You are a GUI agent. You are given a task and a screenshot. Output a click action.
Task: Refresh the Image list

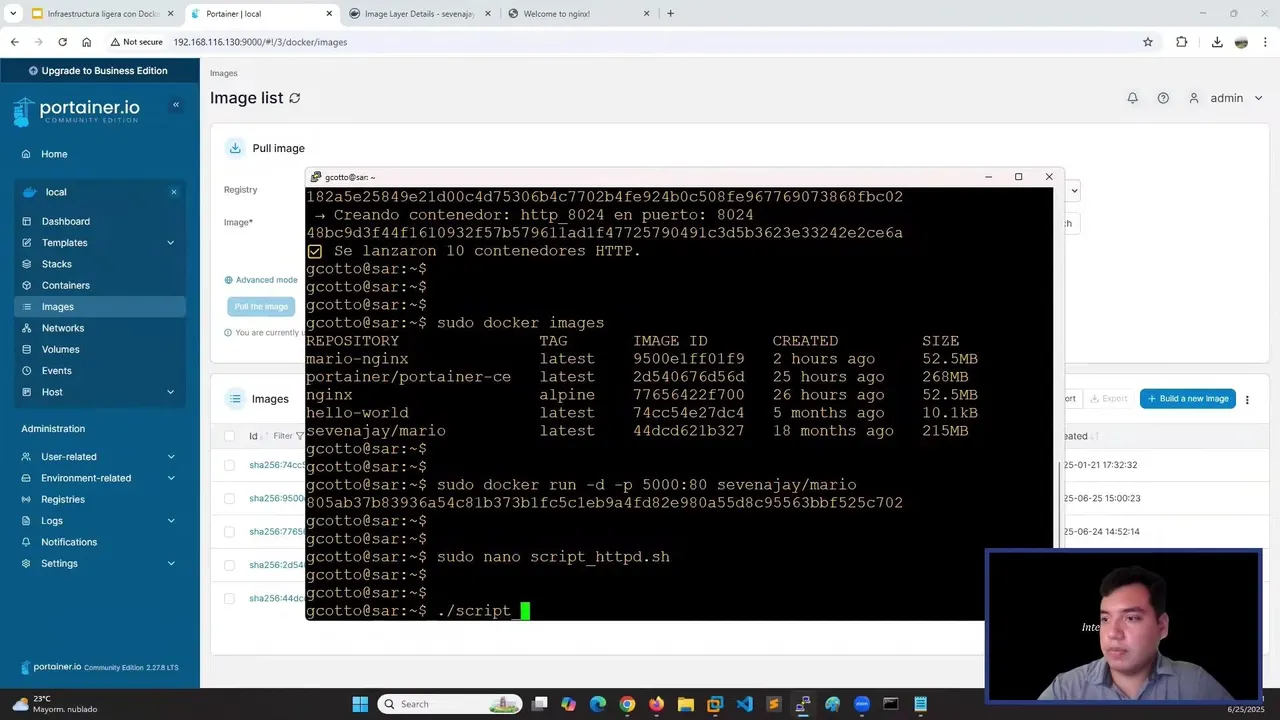click(294, 98)
